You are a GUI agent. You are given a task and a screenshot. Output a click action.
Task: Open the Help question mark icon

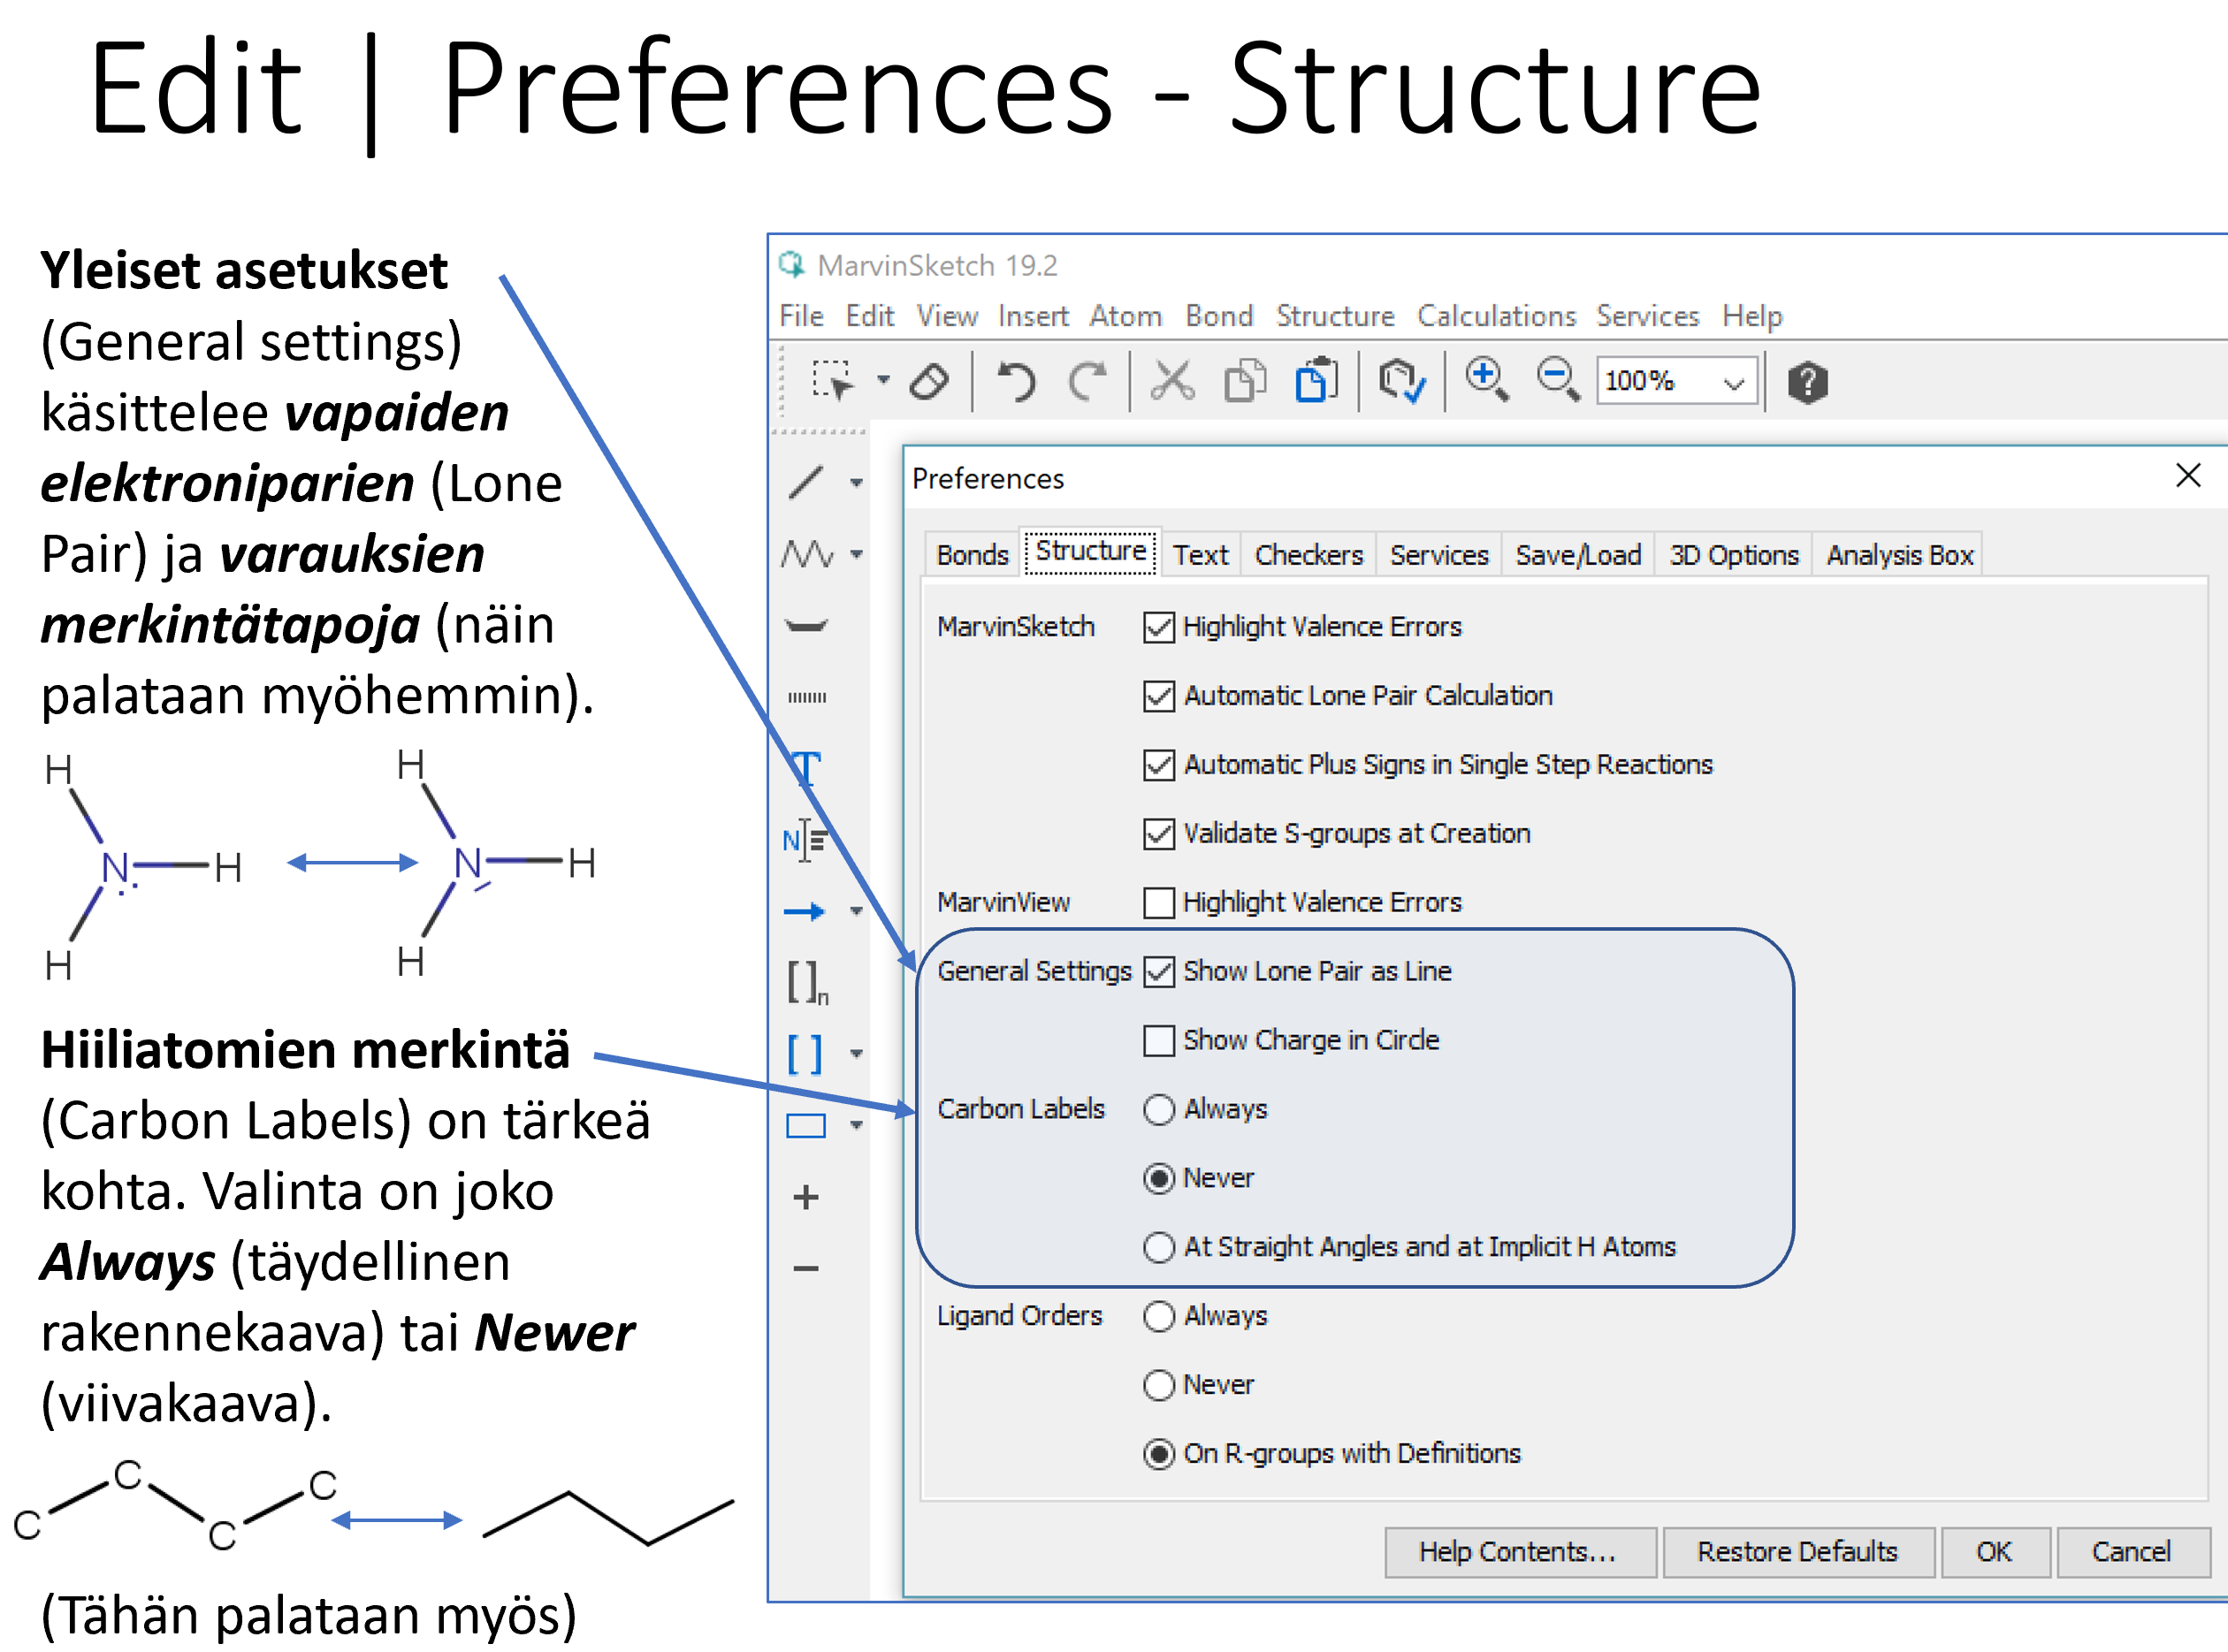1807,382
